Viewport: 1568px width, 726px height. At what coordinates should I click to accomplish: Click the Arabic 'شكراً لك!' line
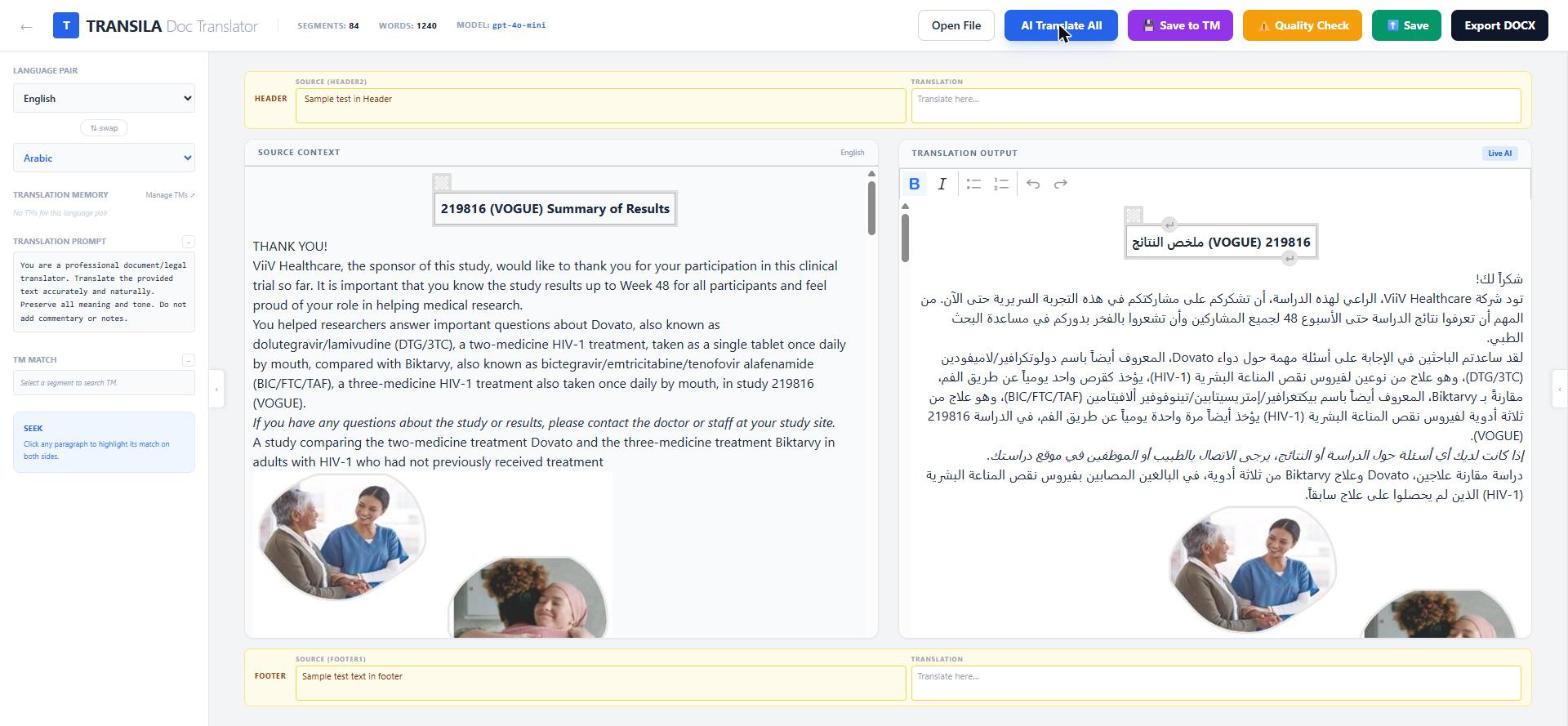point(1499,279)
